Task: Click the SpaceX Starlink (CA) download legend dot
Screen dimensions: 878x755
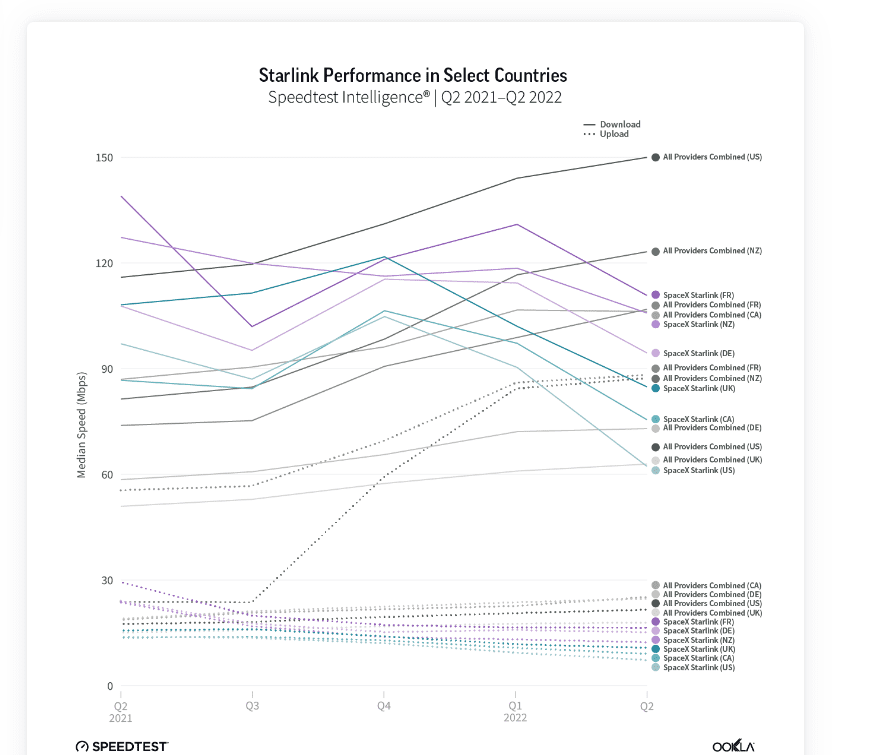Action: coord(655,419)
